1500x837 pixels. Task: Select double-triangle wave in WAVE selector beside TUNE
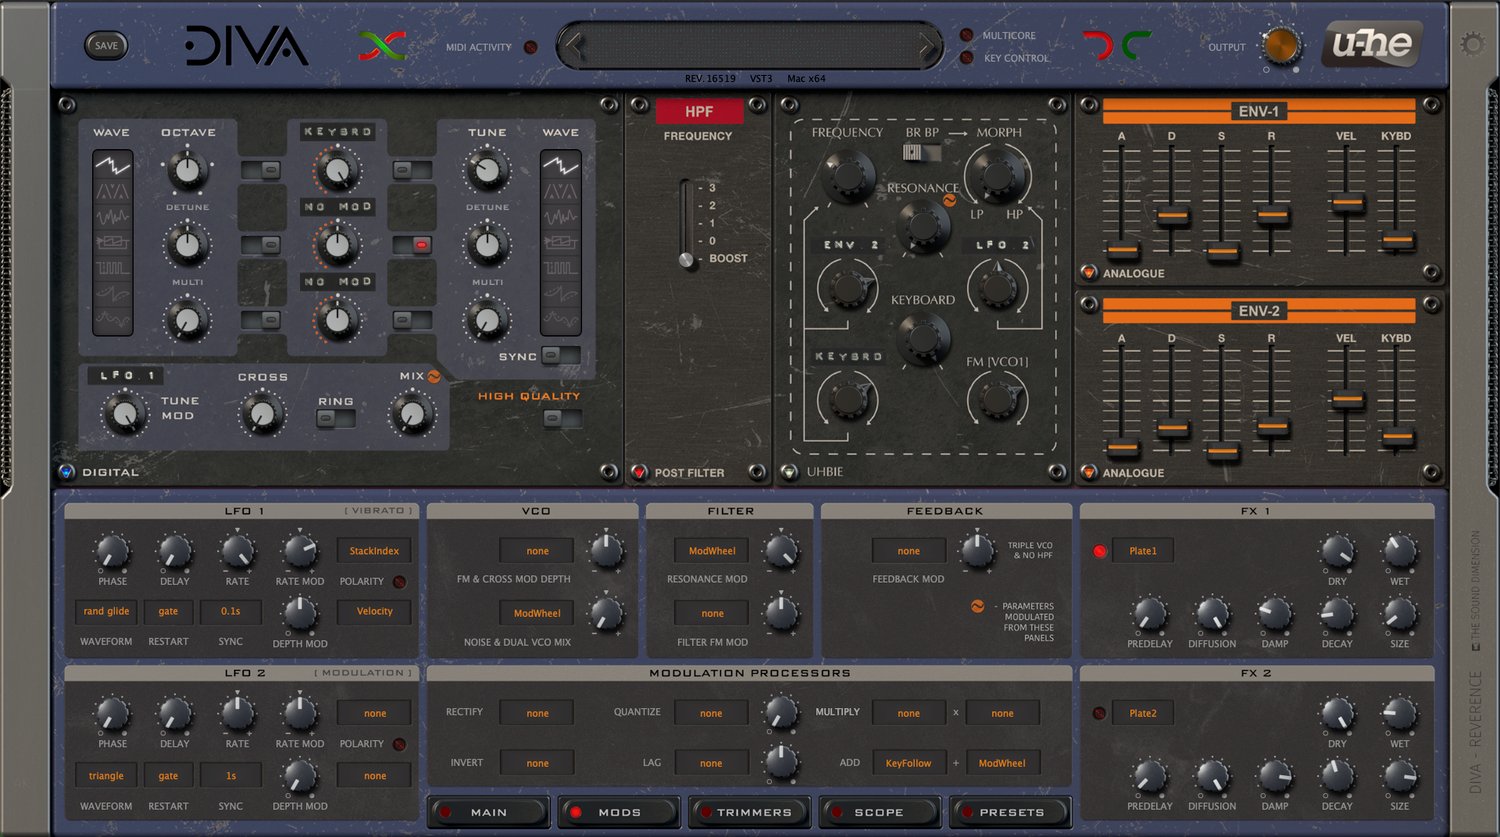coord(560,190)
